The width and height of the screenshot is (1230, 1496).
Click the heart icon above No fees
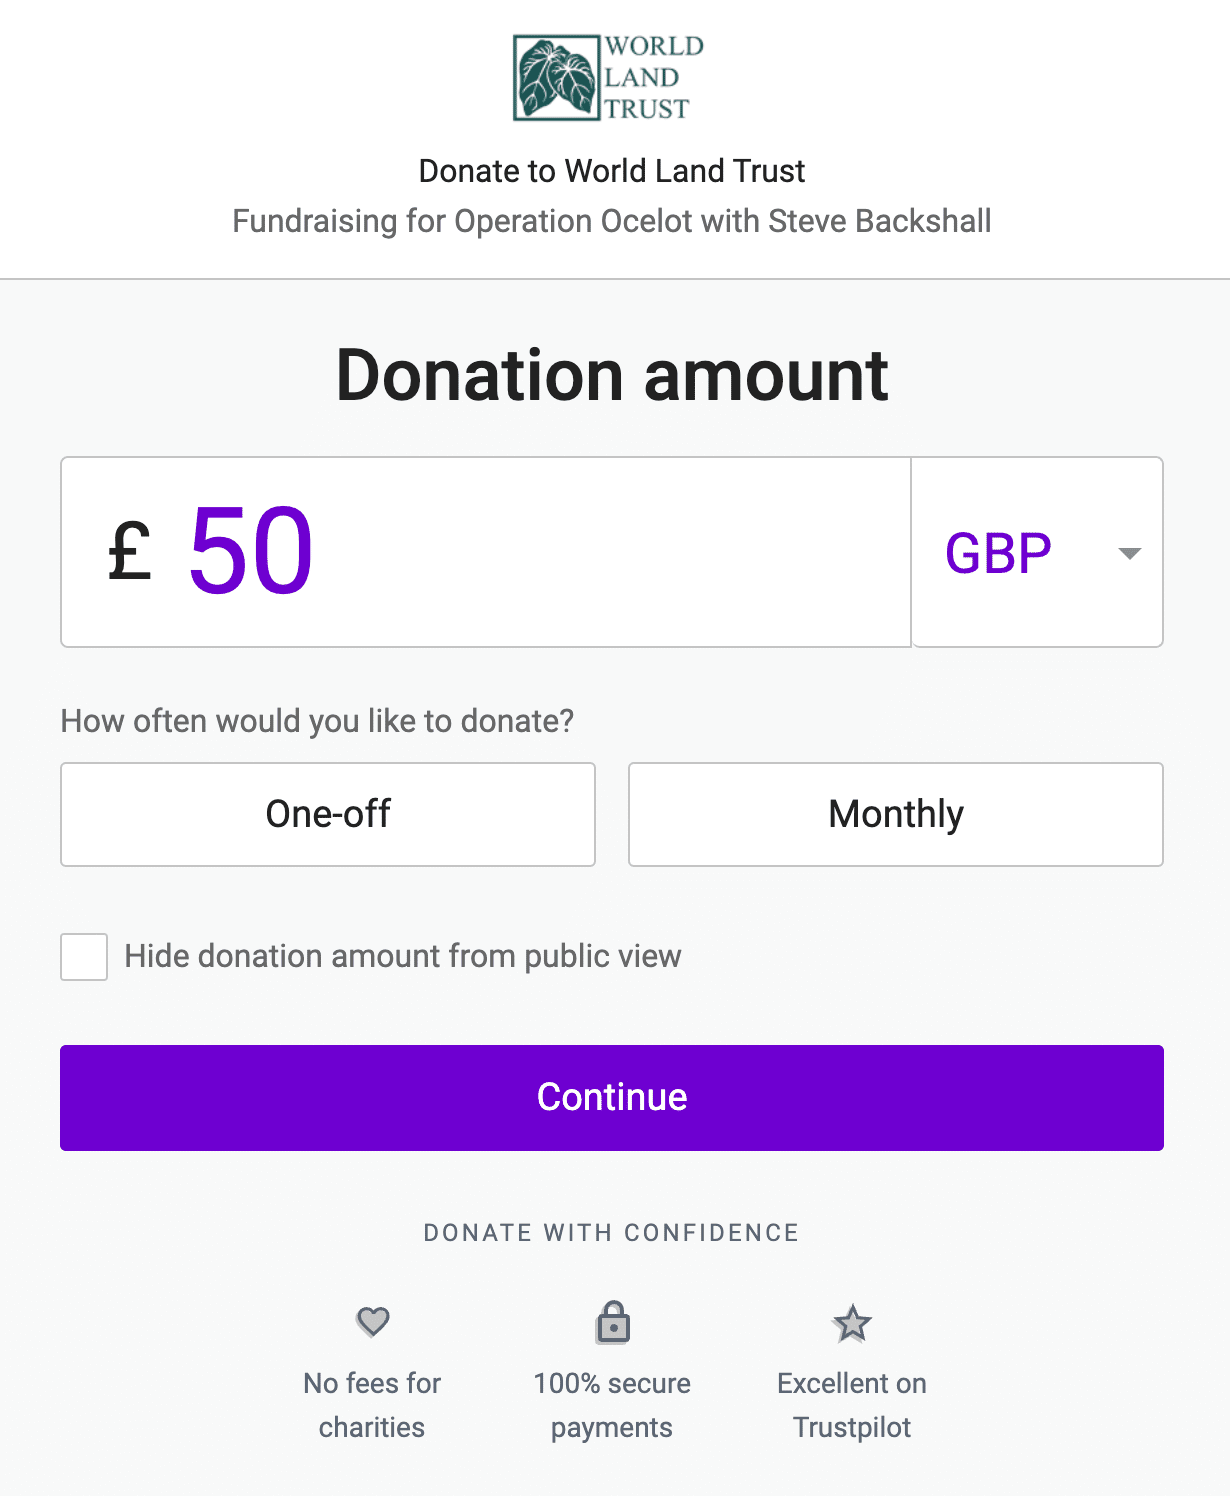click(372, 1322)
